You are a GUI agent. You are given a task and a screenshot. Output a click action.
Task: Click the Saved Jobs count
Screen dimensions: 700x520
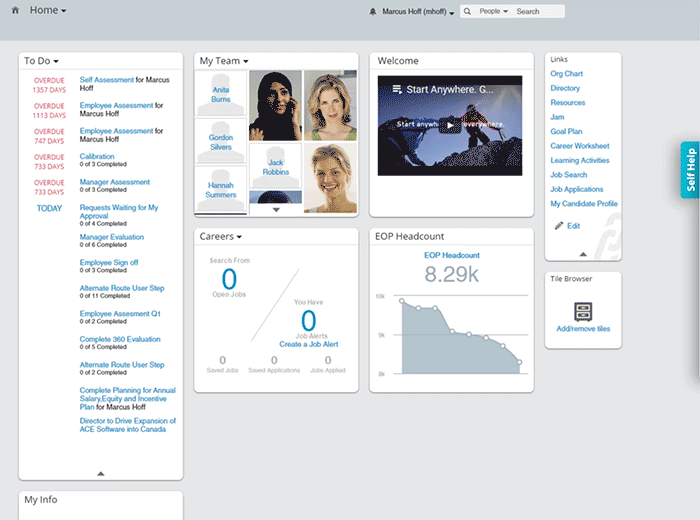coord(222,360)
